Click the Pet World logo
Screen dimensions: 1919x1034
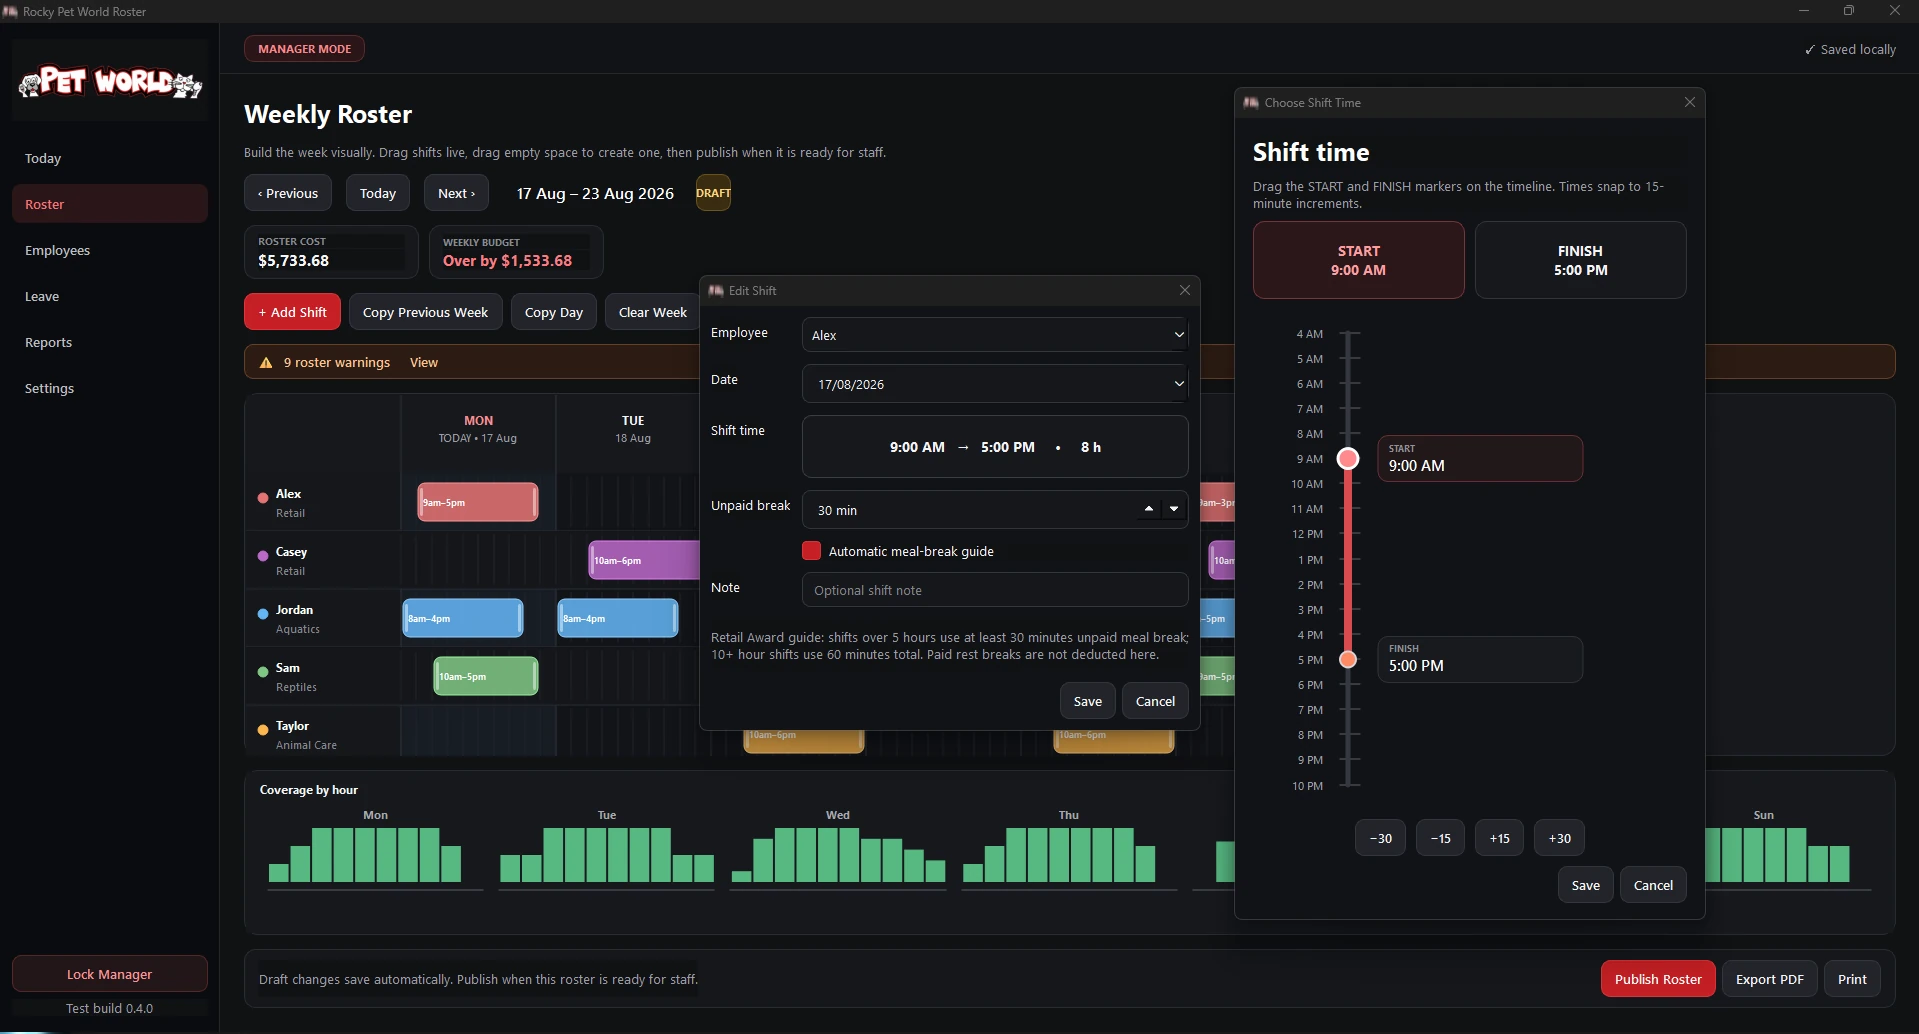coord(110,82)
